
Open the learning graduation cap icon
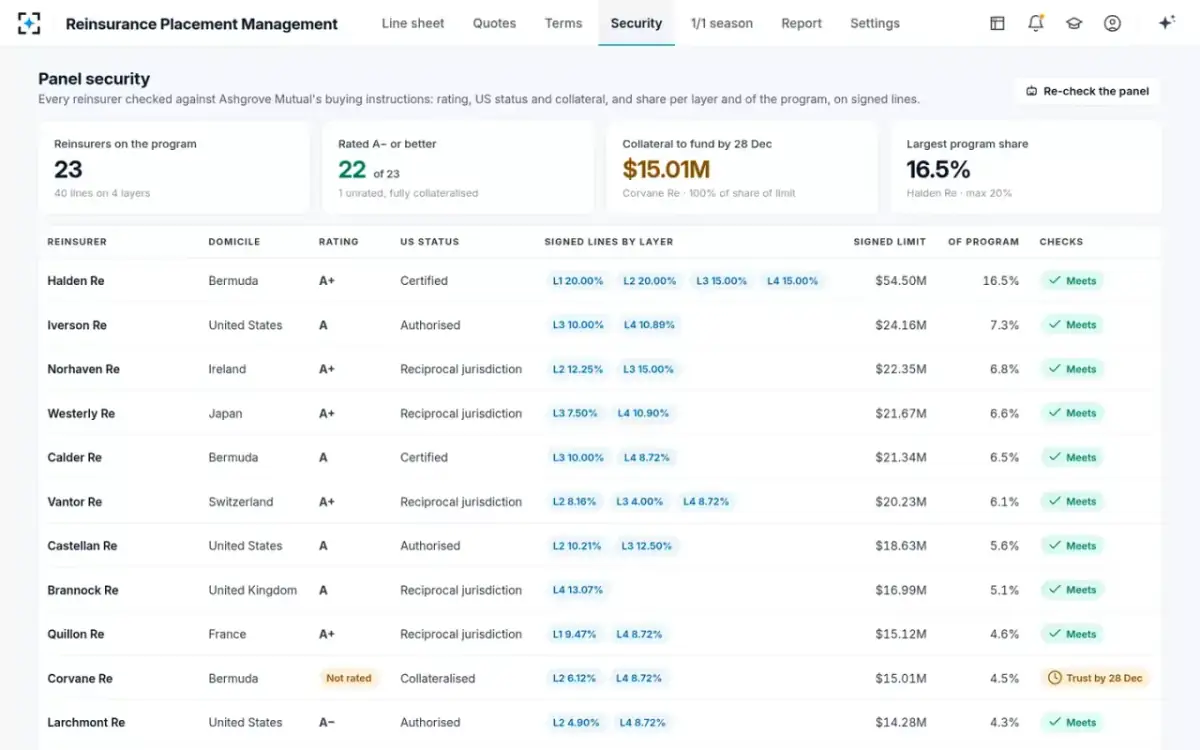1074,23
